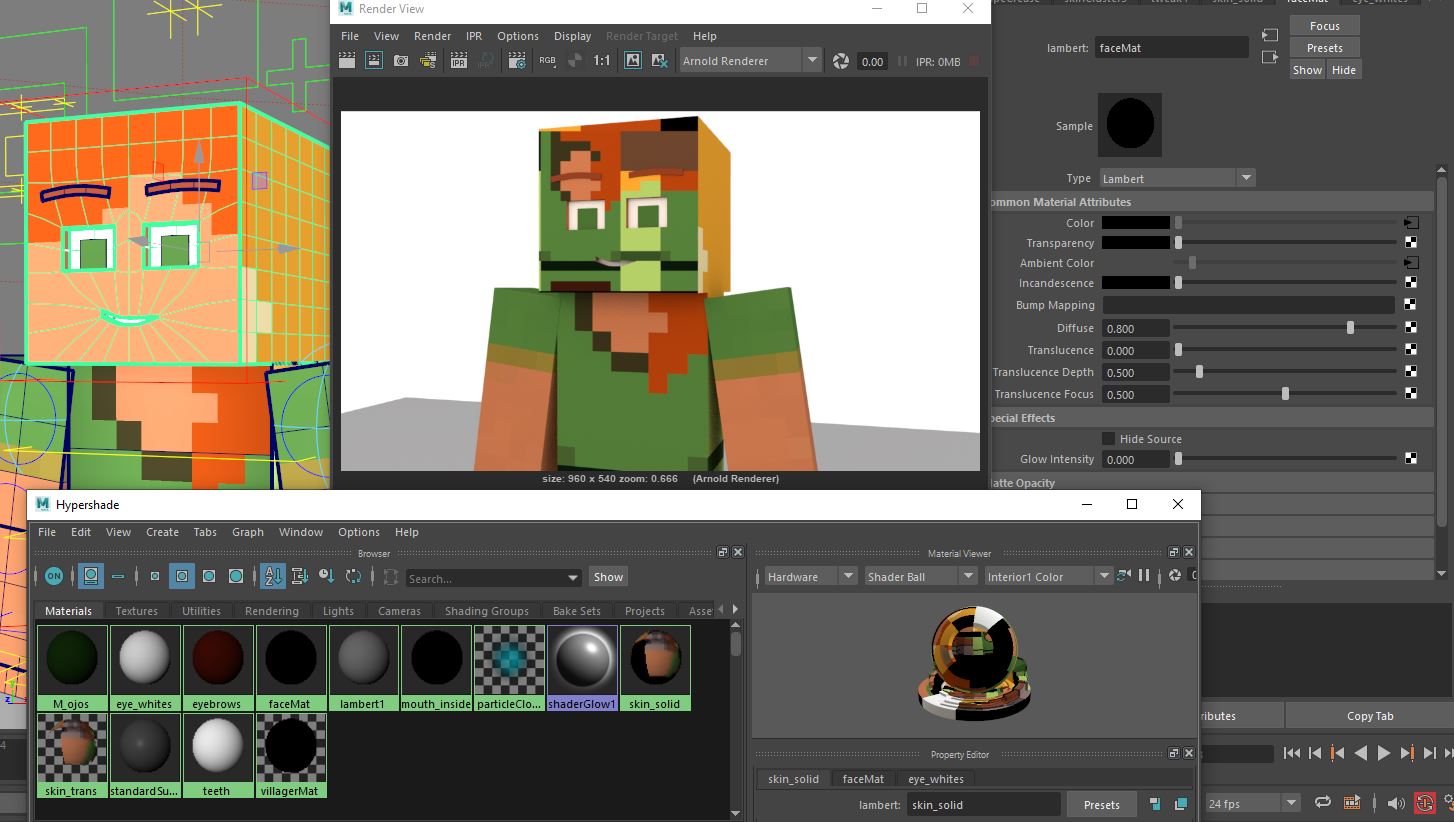This screenshot has height=822, width=1454.
Task: Click checker map button for Diffuse
Action: coord(1411,328)
